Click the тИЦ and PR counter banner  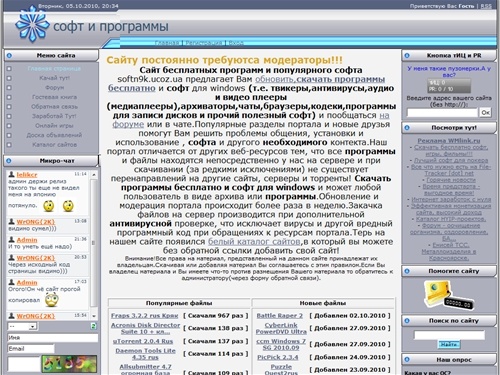[x=449, y=86]
